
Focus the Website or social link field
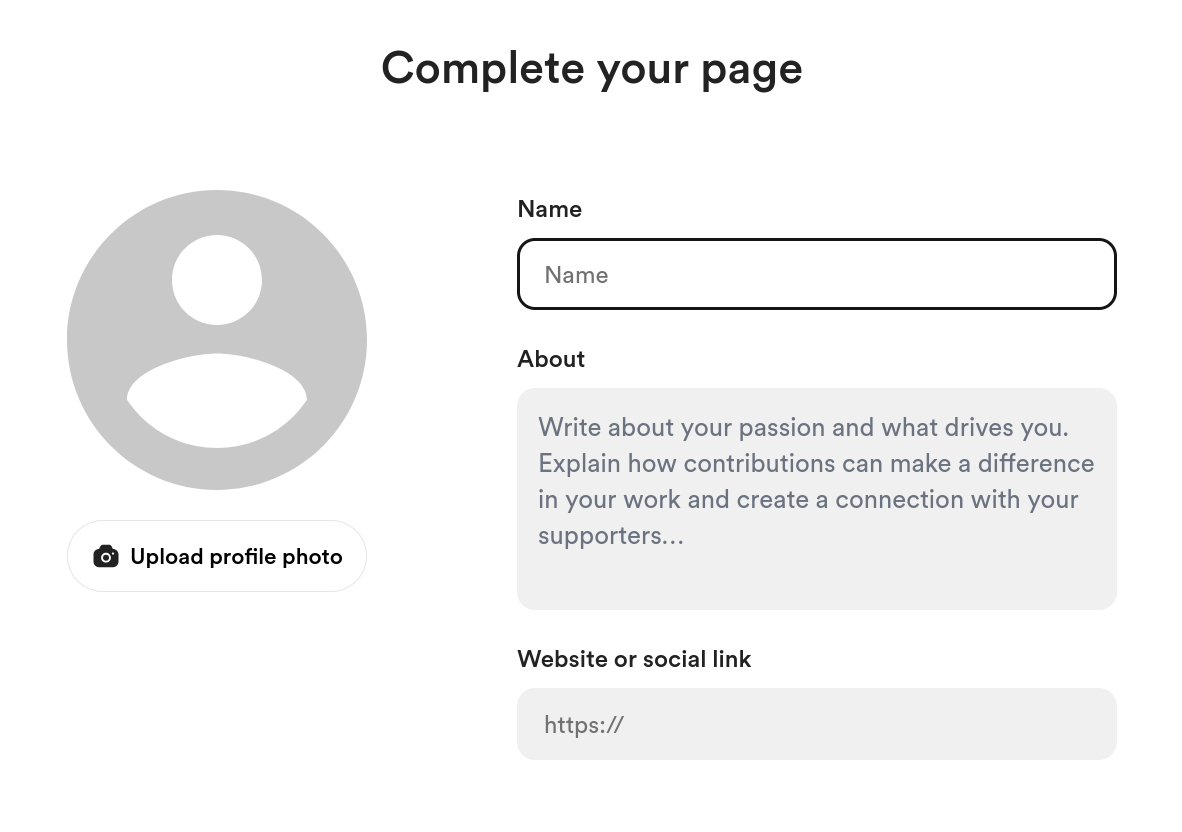[x=816, y=724]
